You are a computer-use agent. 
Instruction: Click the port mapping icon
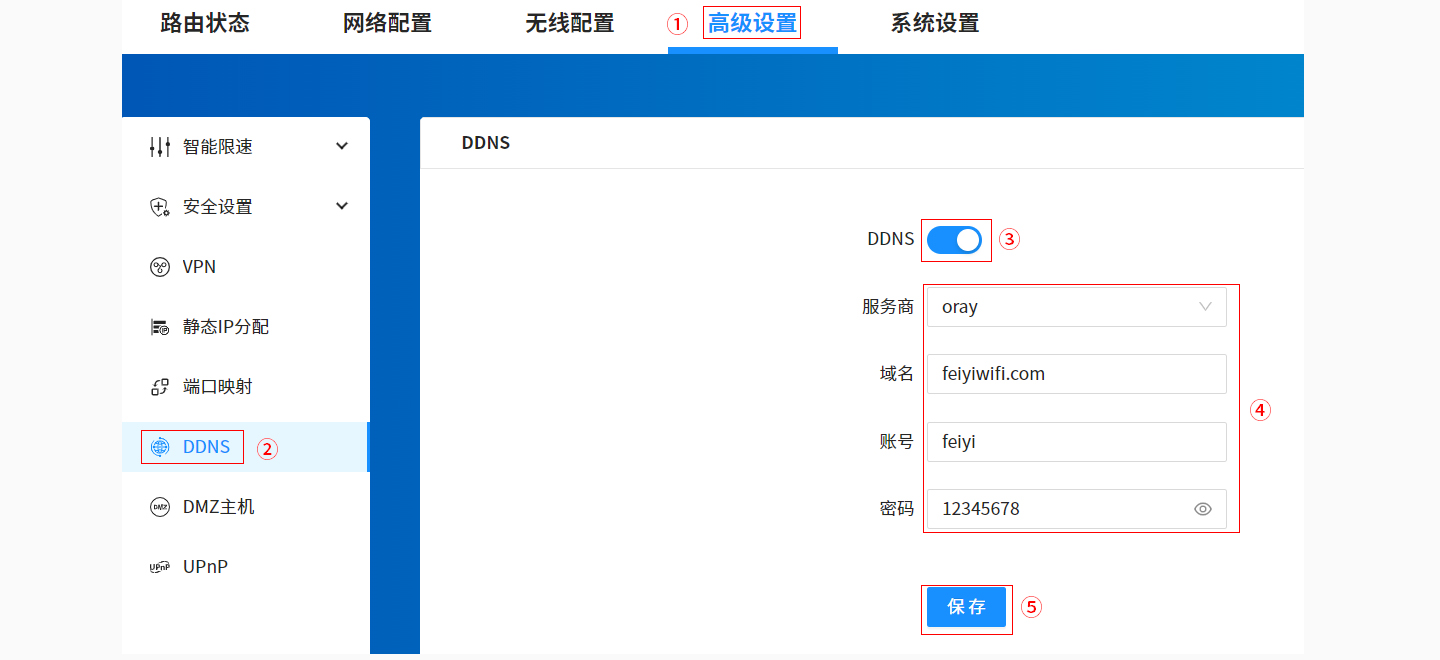(x=159, y=387)
